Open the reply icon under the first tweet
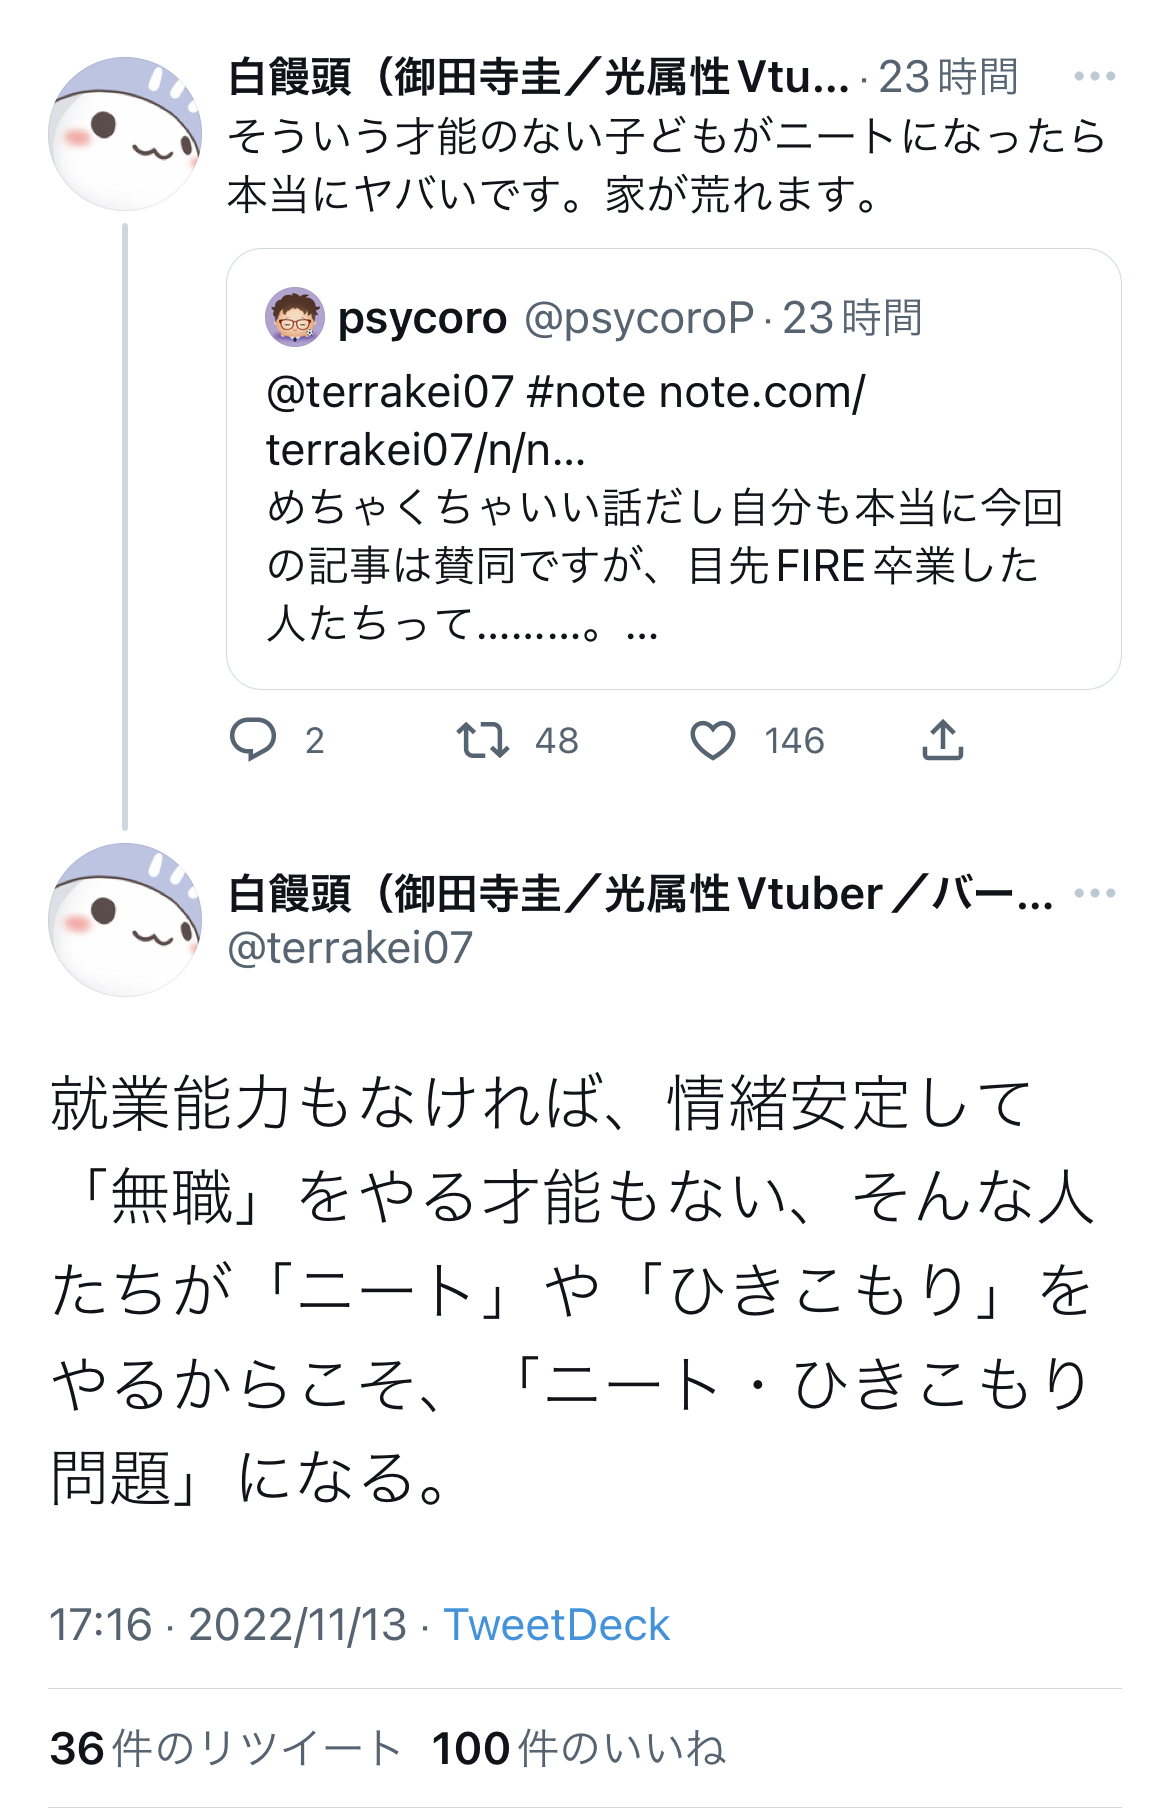Image resolution: width=1170 pixels, height=1811 pixels. pos(253,740)
